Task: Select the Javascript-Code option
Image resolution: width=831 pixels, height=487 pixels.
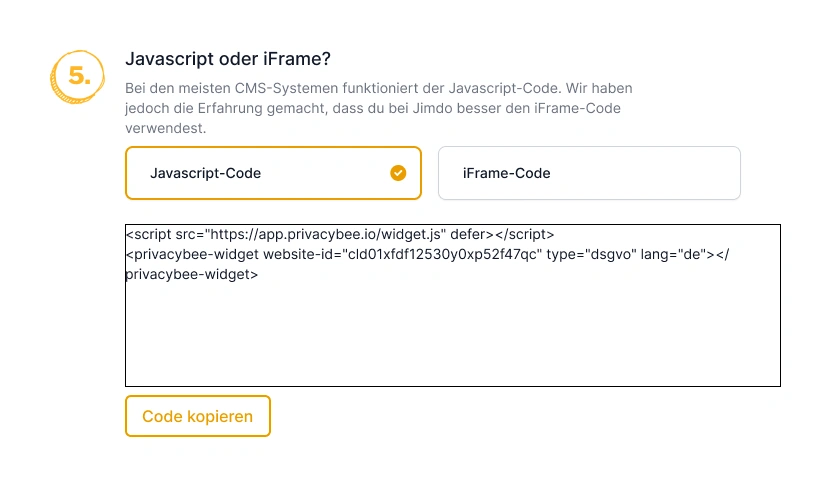Action: (x=273, y=173)
